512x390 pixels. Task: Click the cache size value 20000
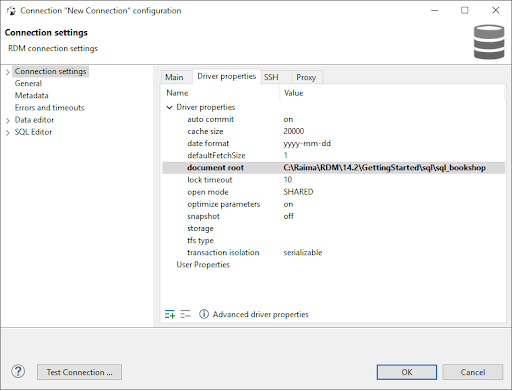[x=294, y=131]
